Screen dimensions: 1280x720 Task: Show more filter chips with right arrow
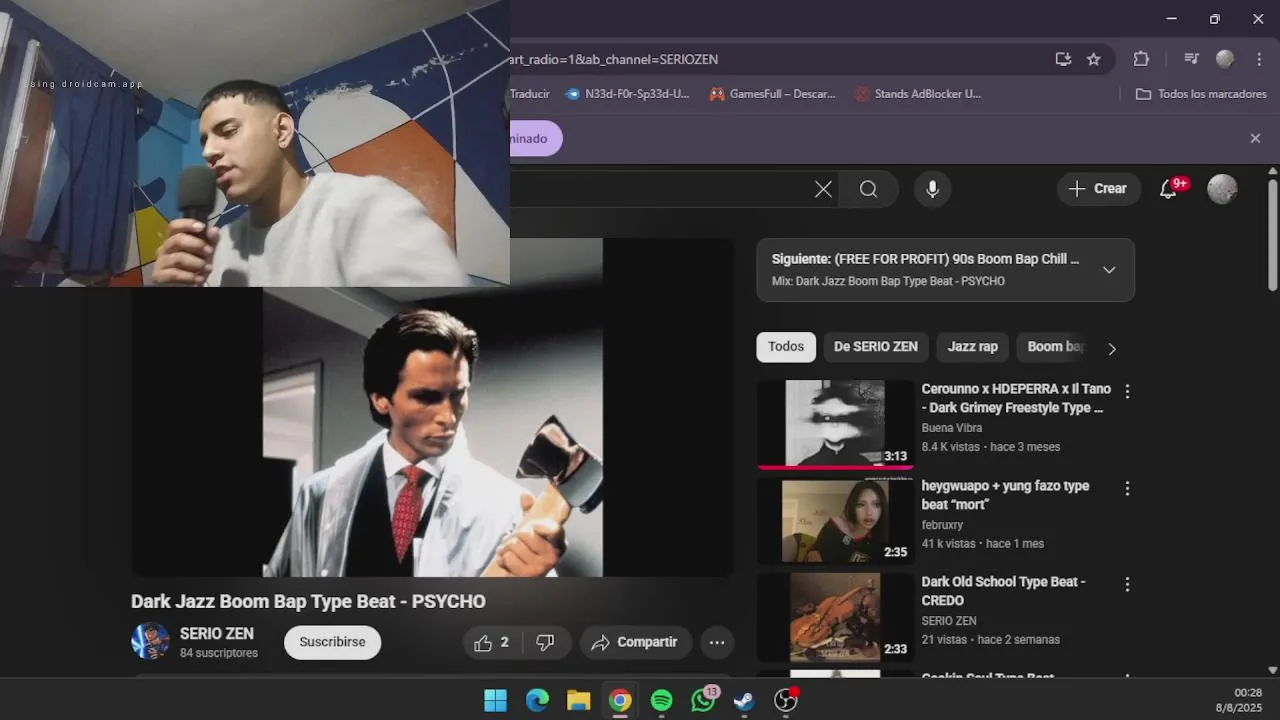[x=1111, y=348]
